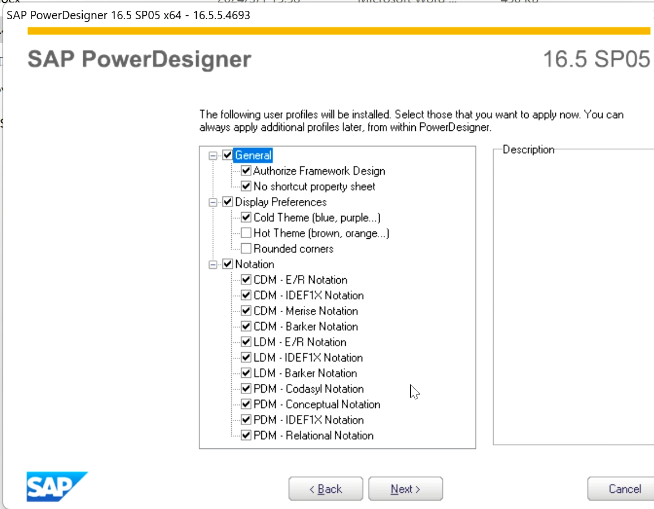Disable No shortcut property sheet option
This screenshot has width=654, height=509.
246,186
